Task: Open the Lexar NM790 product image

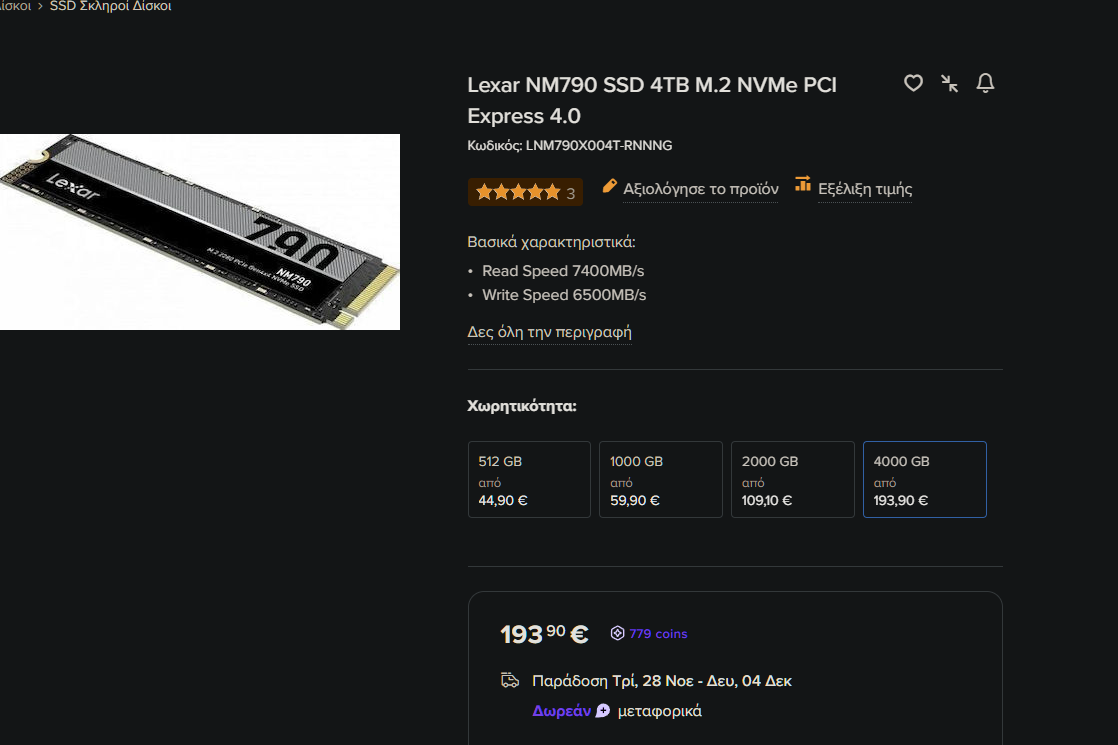Action: [199, 232]
